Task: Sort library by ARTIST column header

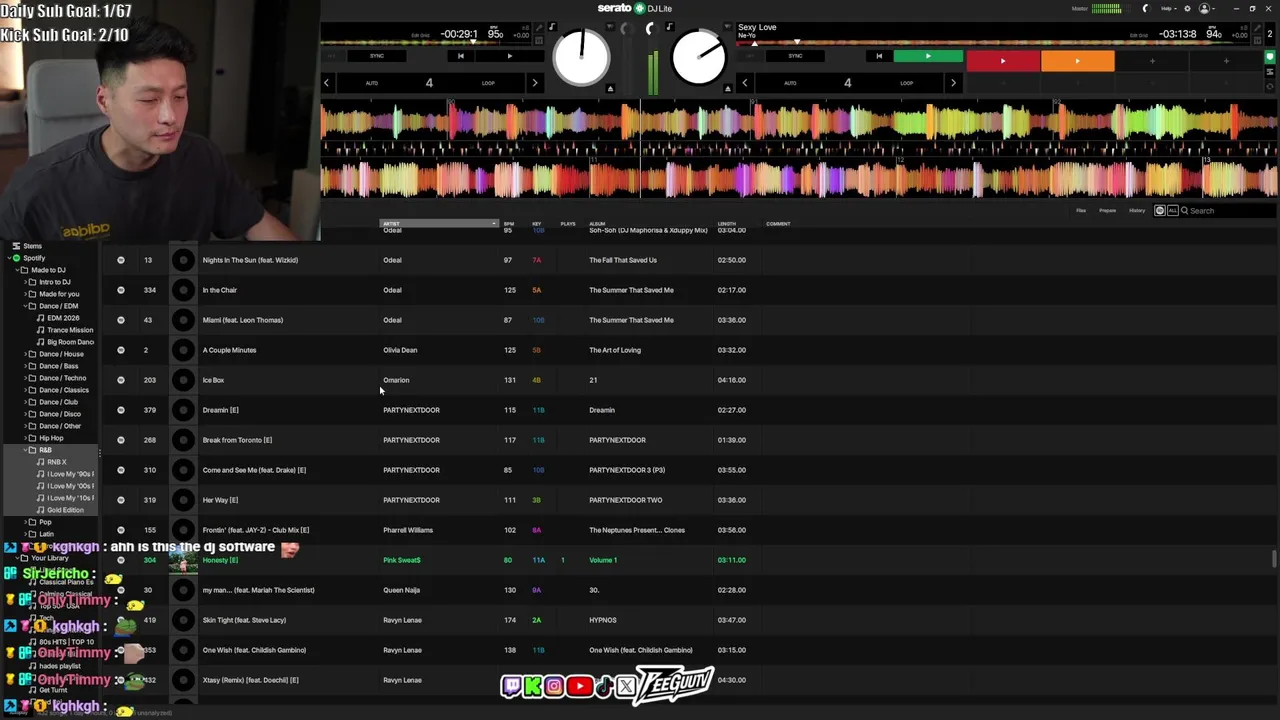Action: click(438, 224)
